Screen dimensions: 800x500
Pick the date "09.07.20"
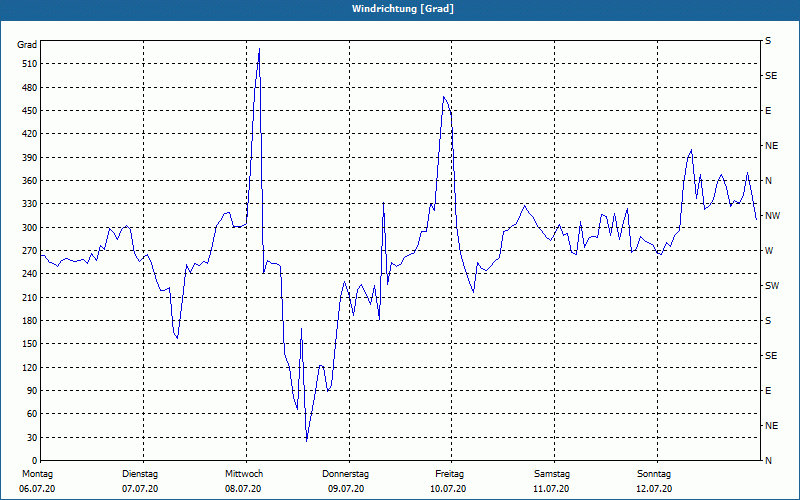tap(346, 489)
